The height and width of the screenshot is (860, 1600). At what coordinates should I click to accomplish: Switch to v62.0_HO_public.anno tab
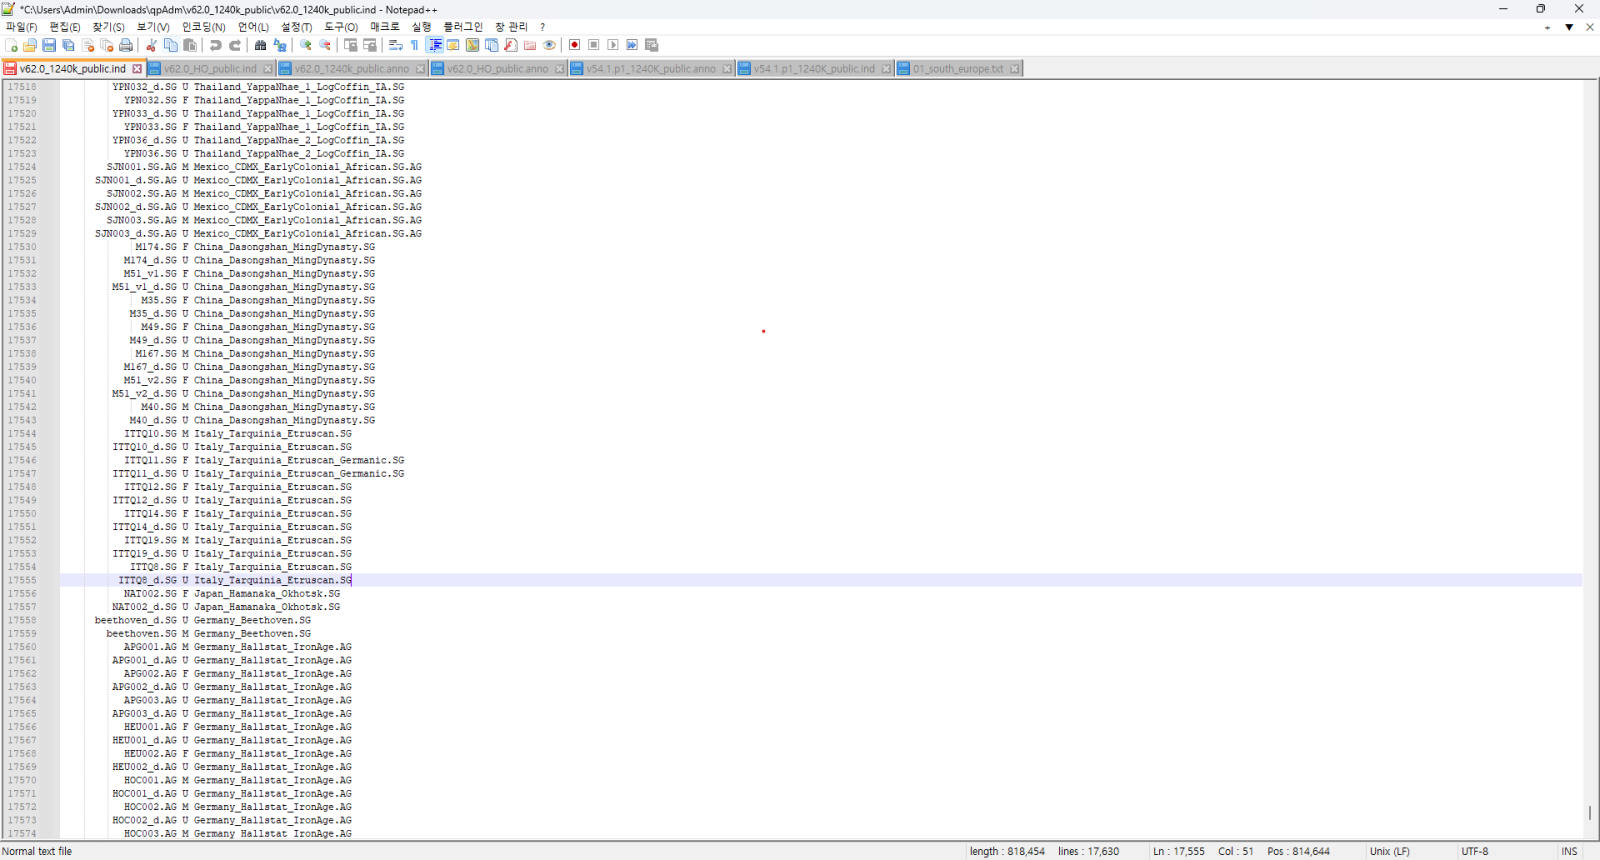(x=498, y=69)
